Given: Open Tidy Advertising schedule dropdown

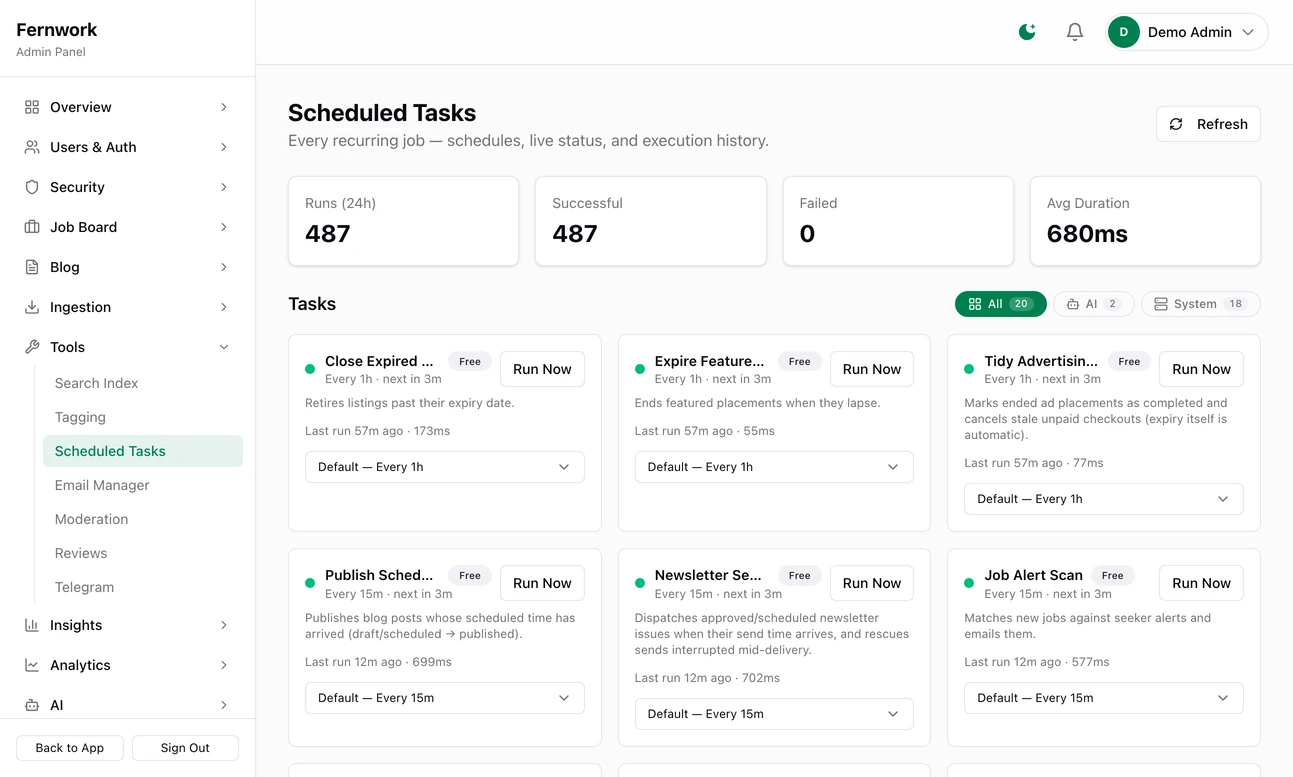Looking at the screenshot, I should tap(1104, 499).
